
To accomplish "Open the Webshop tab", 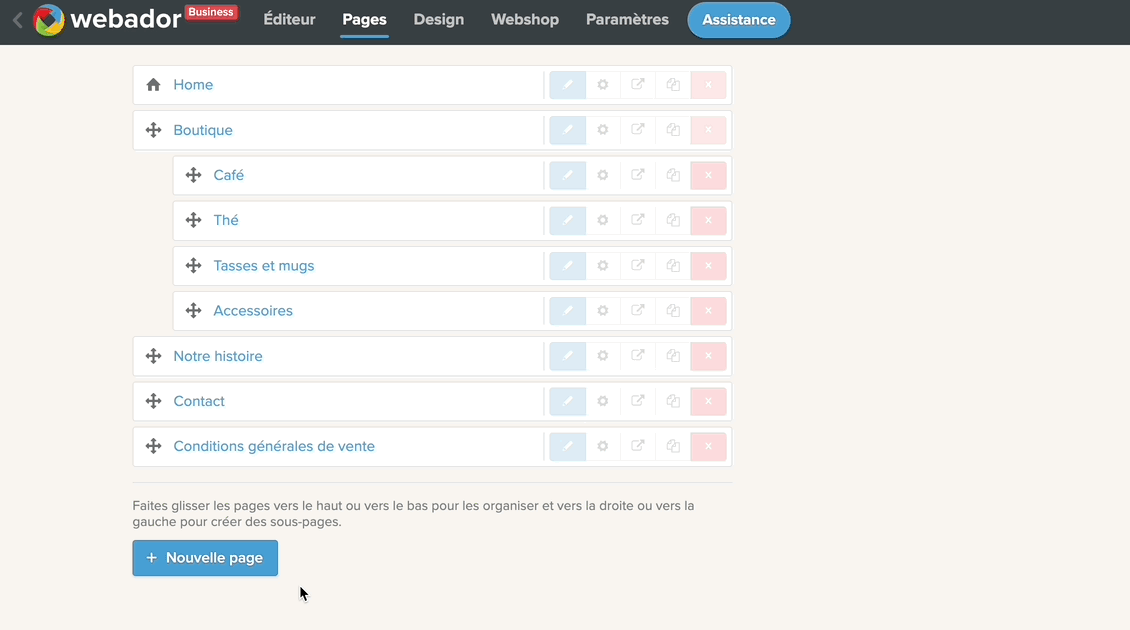I will [525, 19].
